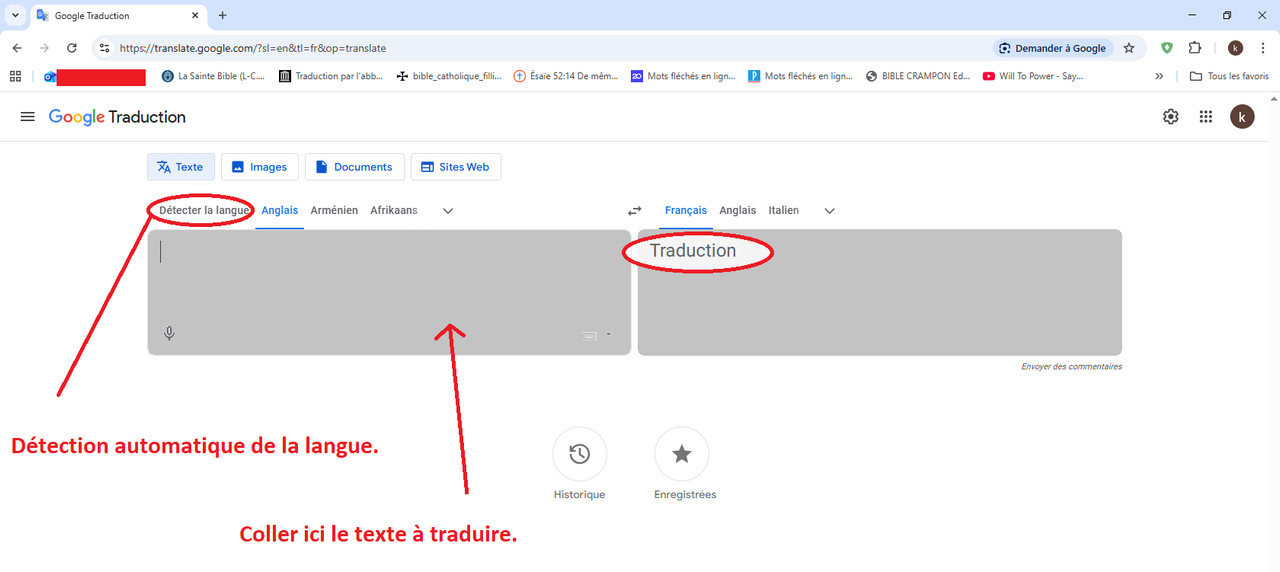Open Will To Power YouTube bookmark
1280x572 pixels.
pyautogui.click(x=1034, y=76)
